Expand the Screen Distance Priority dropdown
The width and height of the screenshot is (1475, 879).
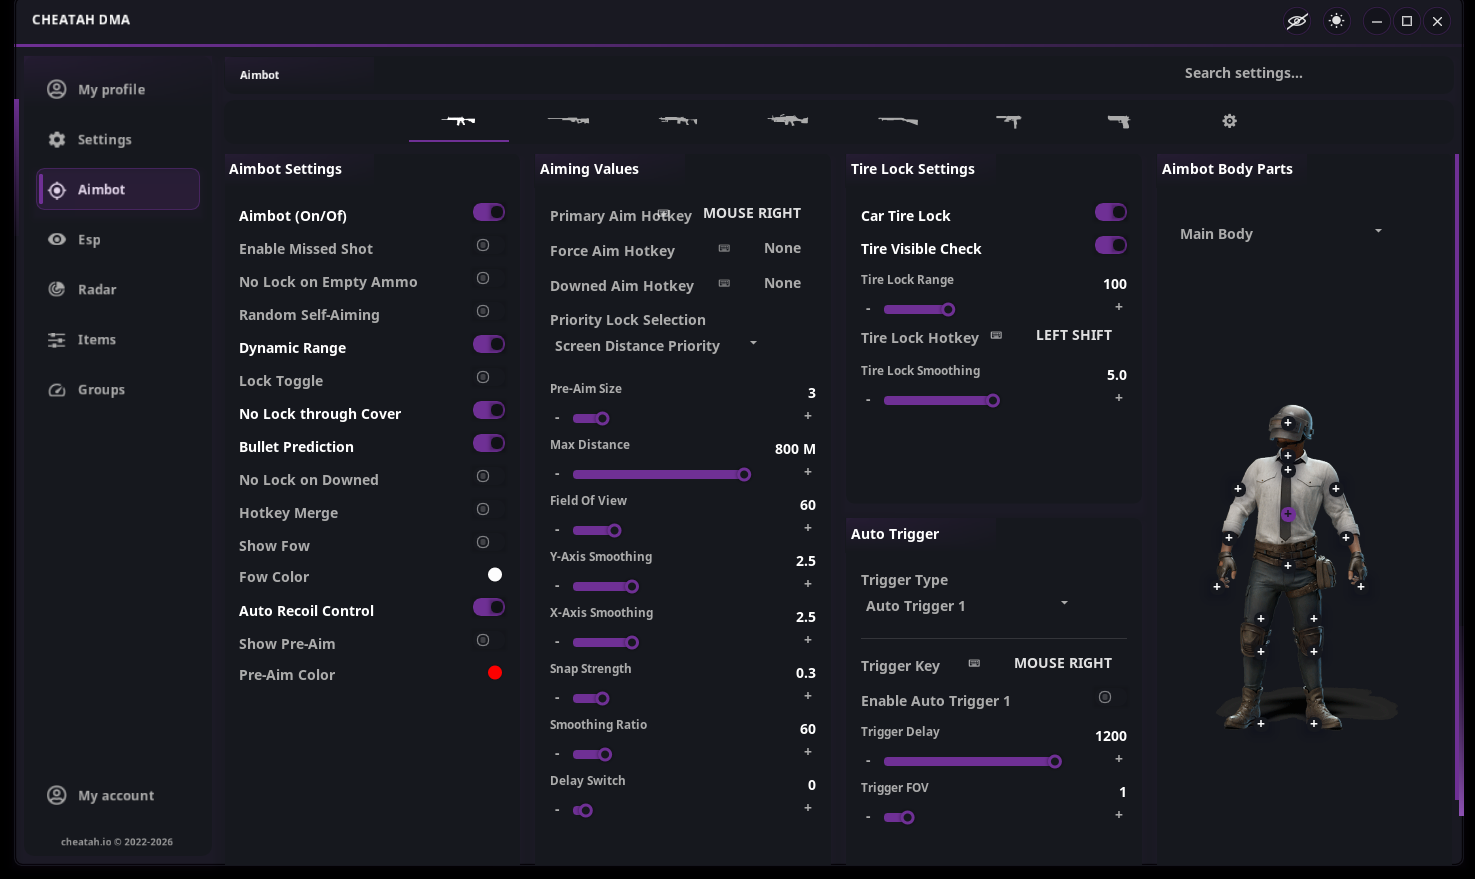[x=655, y=345]
